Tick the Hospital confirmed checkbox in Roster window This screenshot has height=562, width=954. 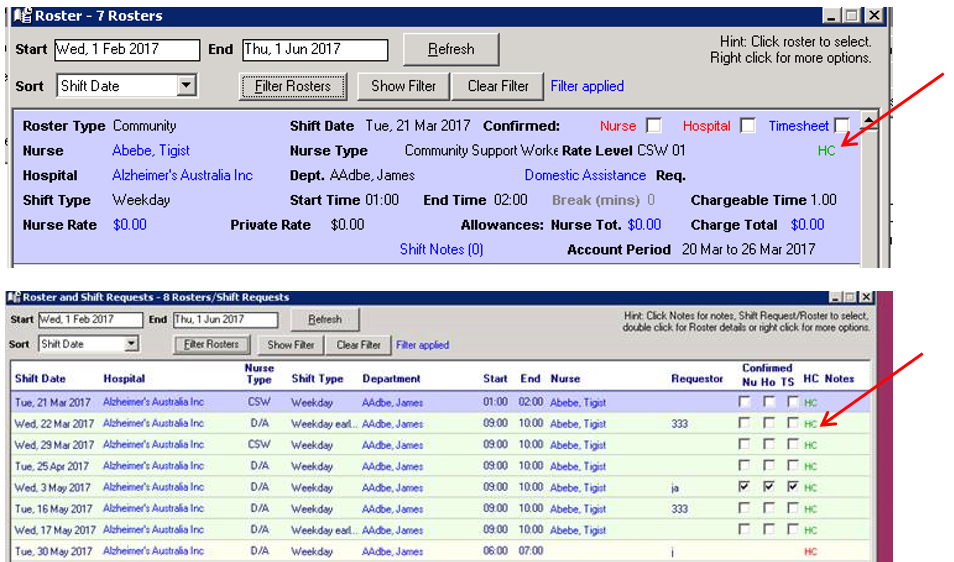(x=748, y=125)
